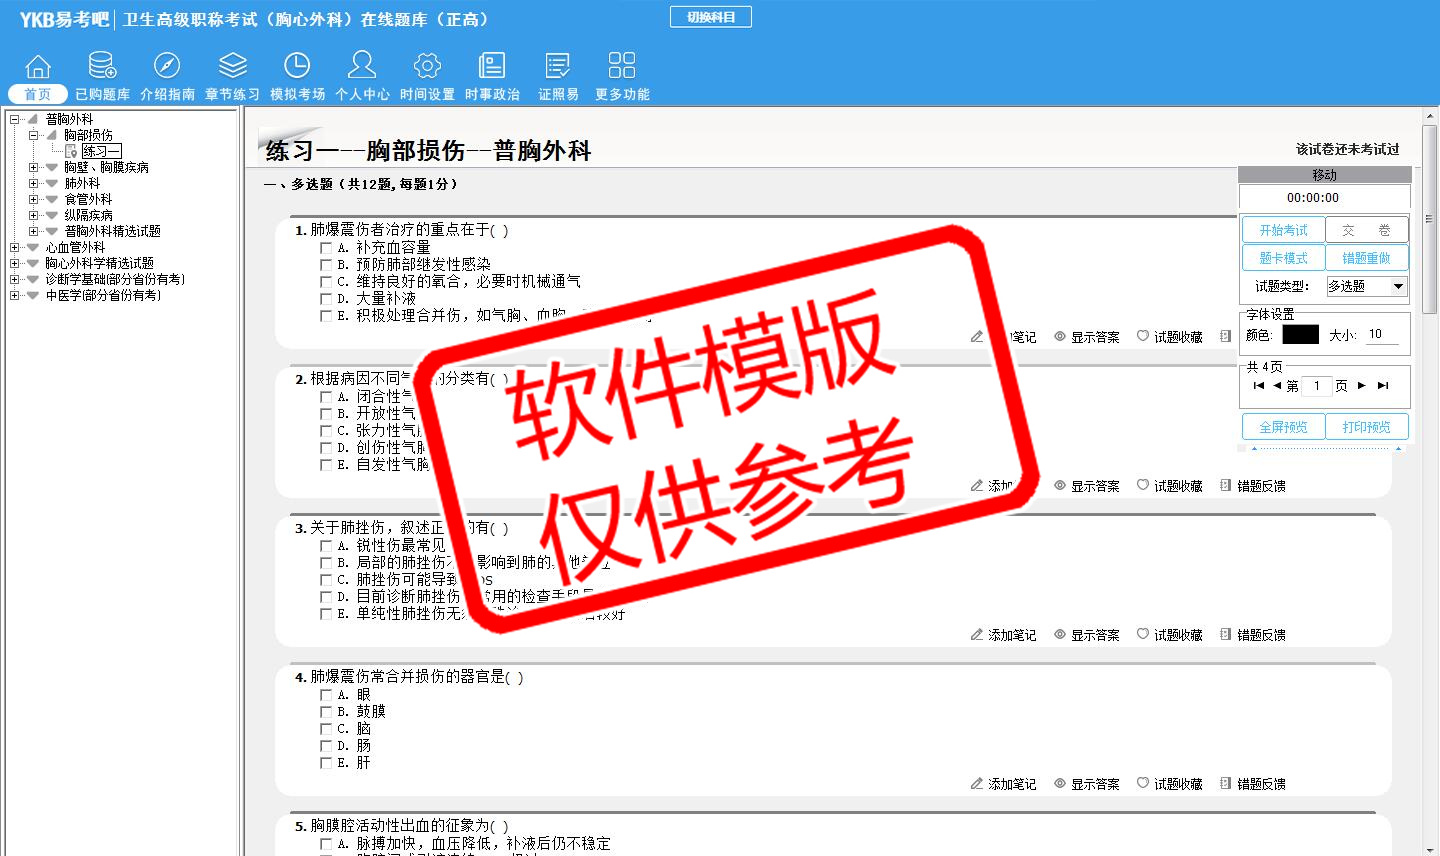Select the 首页 home tab
The image size is (1440, 856).
coord(38,94)
